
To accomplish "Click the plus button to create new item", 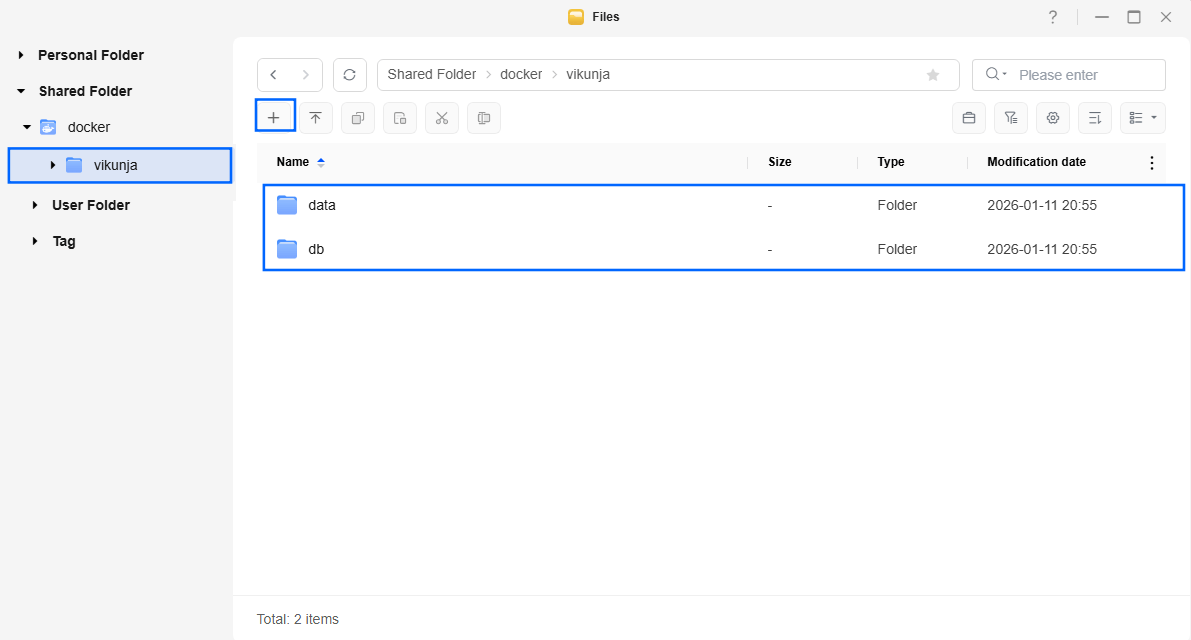I will (x=274, y=118).
